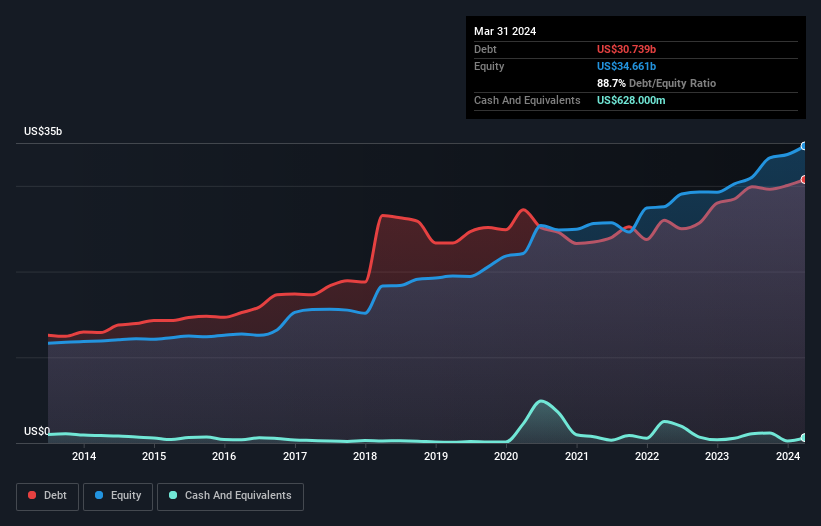The height and width of the screenshot is (526, 821).
Task: Click the US$35b y-axis label
Action: [43, 131]
